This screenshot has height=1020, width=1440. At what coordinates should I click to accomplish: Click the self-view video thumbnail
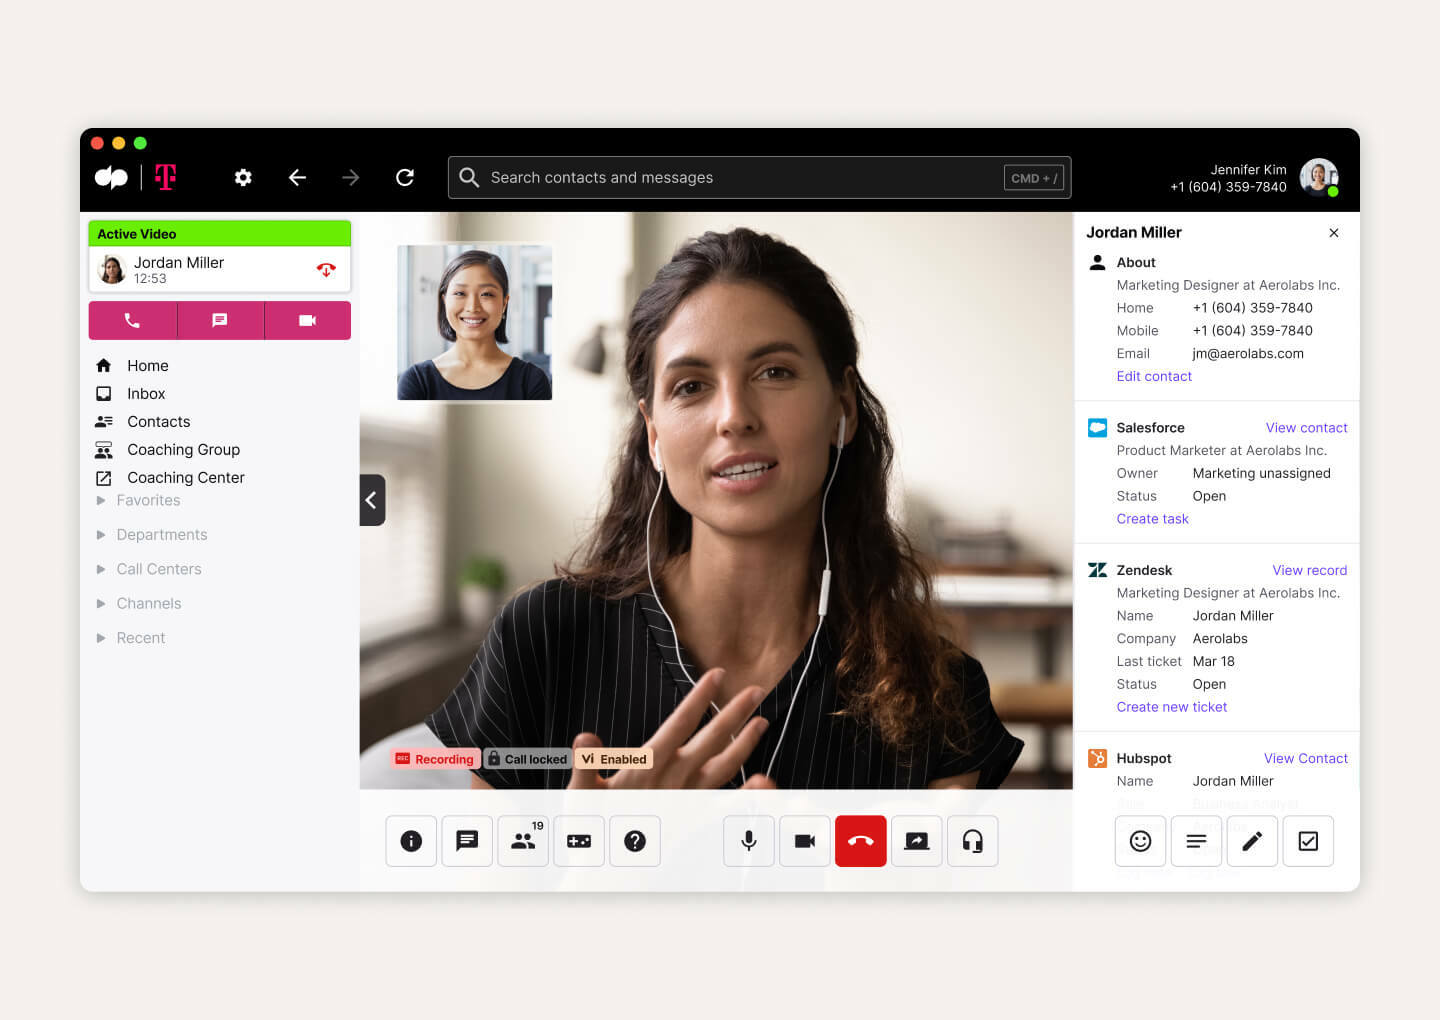pyautogui.click(x=475, y=322)
